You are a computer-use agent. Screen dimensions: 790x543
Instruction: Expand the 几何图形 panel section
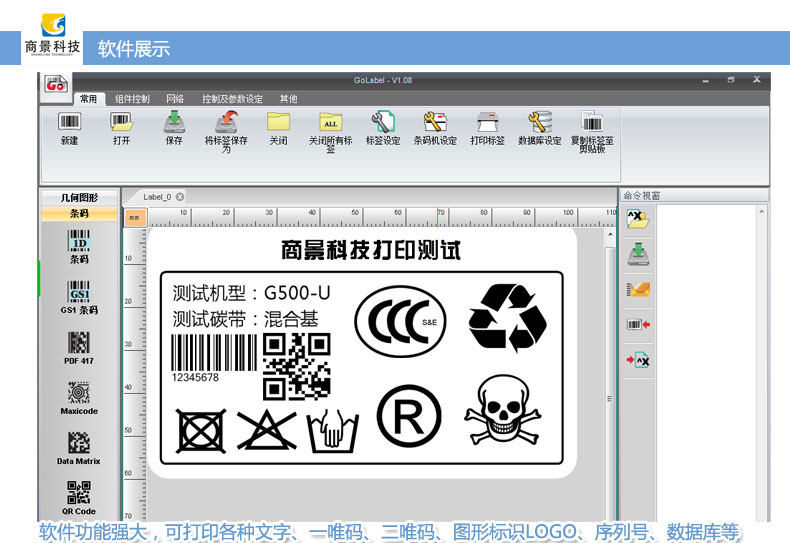(x=79, y=197)
